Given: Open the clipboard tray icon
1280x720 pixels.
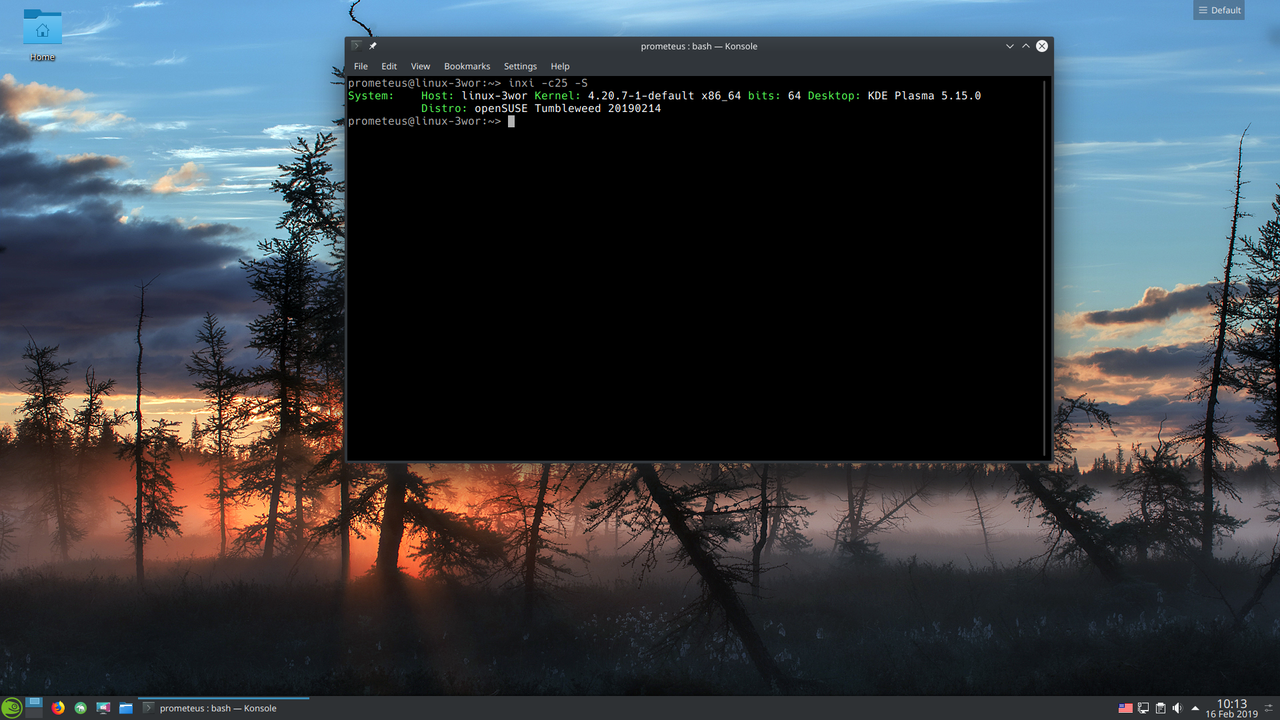Looking at the screenshot, I should coord(1160,708).
